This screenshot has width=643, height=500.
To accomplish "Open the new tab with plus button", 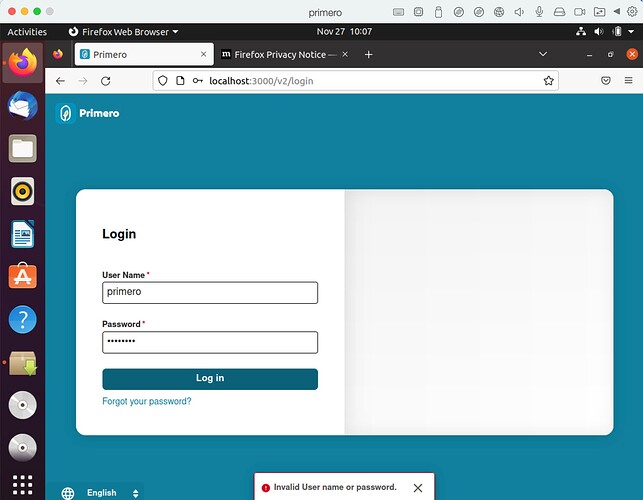I will click(x=368, y=55).
